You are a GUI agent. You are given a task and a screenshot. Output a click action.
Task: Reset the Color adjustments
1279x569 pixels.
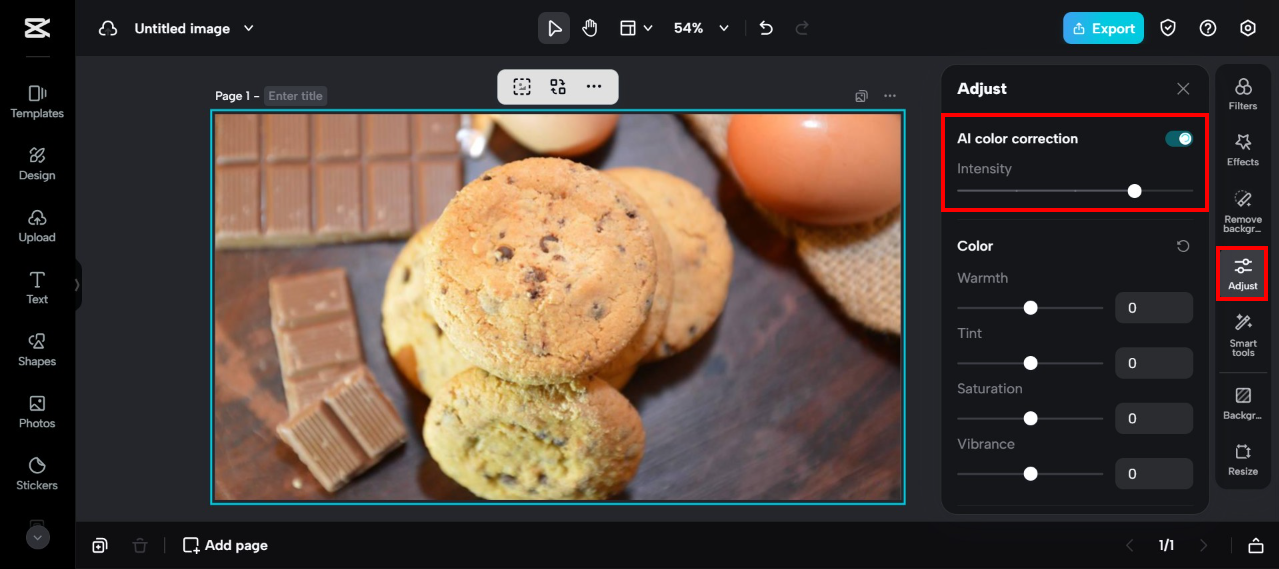pyautogui.click(x=1183, y=246)
